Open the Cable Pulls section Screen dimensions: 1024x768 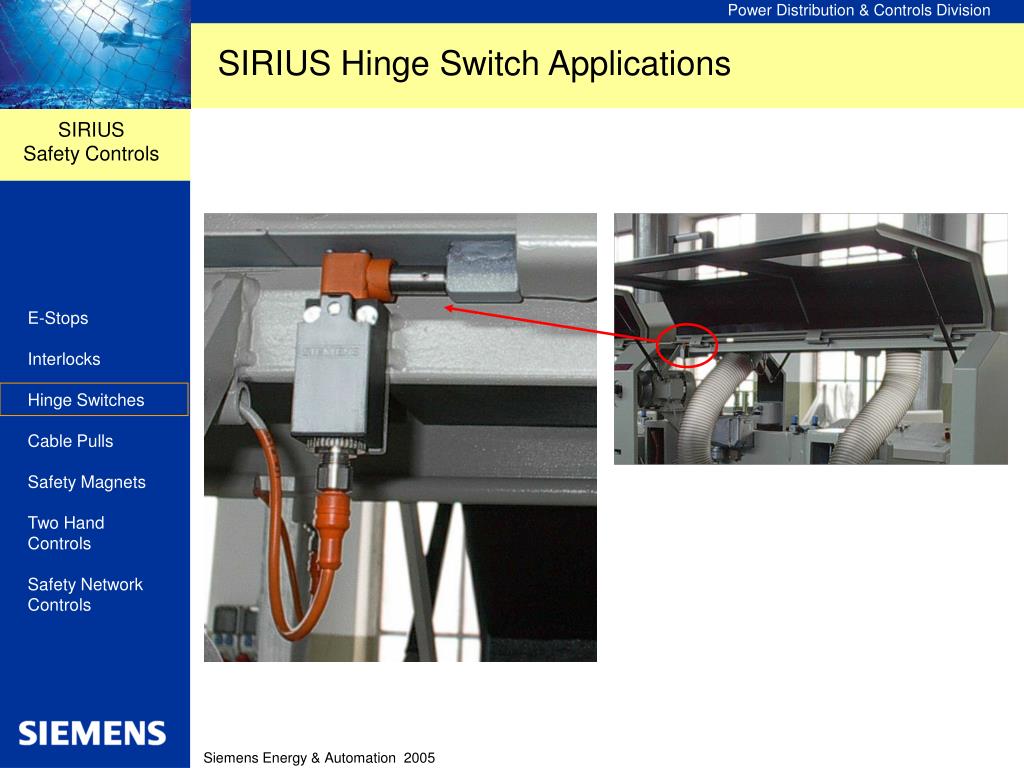pos(70,441)
